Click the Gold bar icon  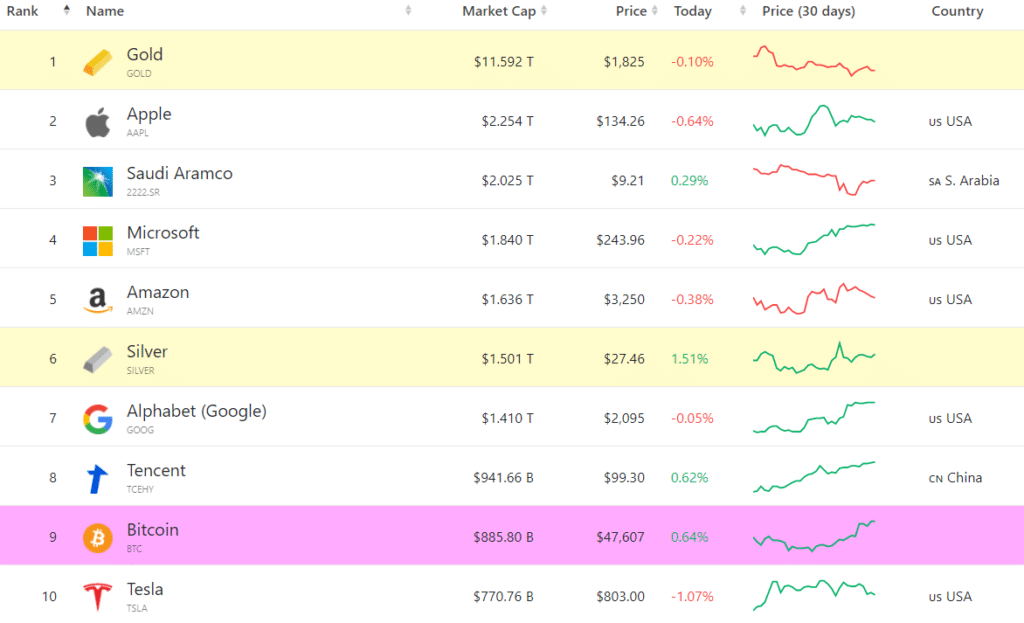pos(97,62)
